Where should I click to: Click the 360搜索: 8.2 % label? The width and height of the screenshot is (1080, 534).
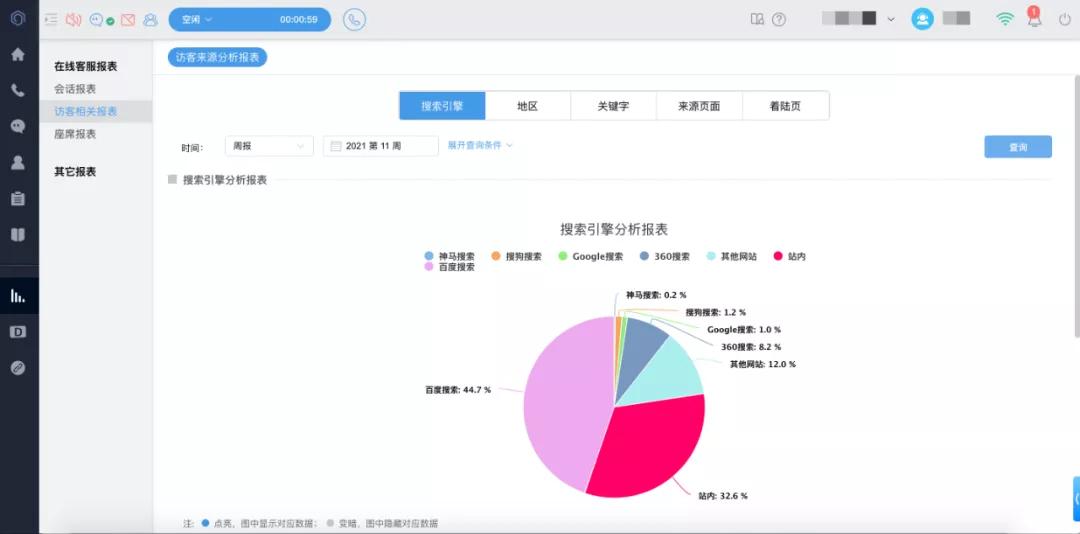pos(751,347)
